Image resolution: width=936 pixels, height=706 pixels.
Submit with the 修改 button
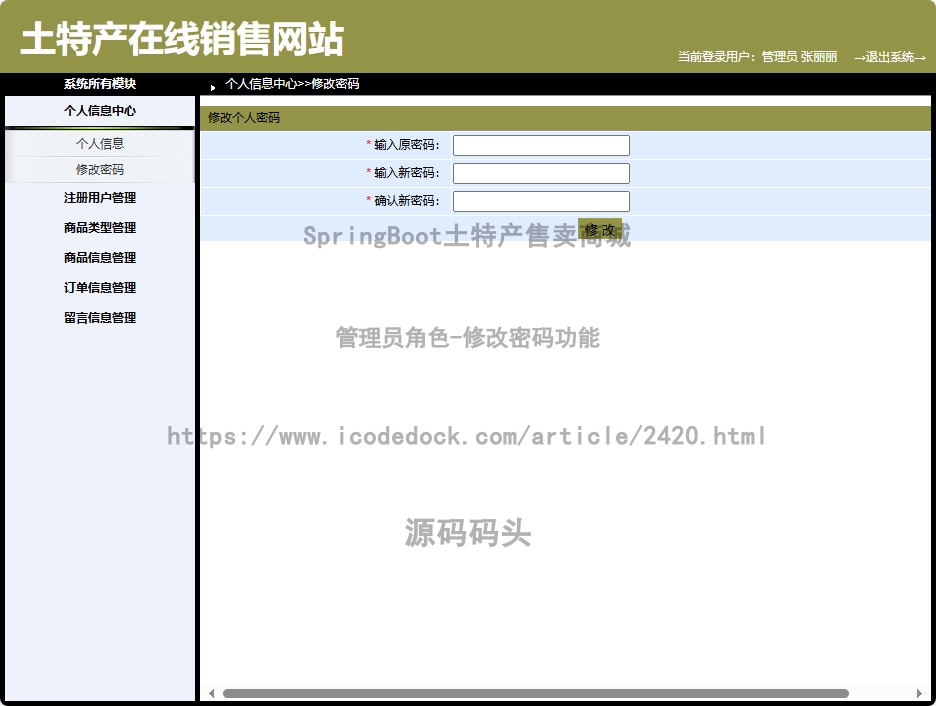(x=599, y=230)
